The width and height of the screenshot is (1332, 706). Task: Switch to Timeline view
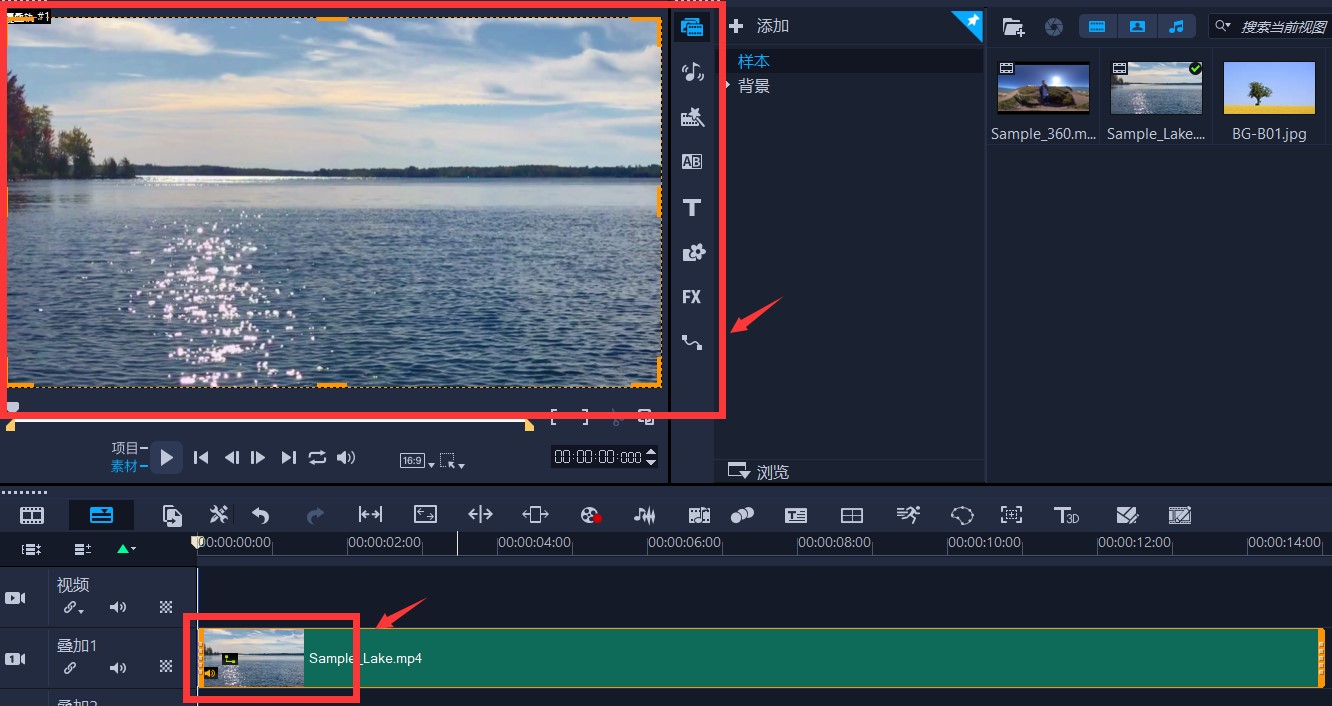(x=101, y=515)
